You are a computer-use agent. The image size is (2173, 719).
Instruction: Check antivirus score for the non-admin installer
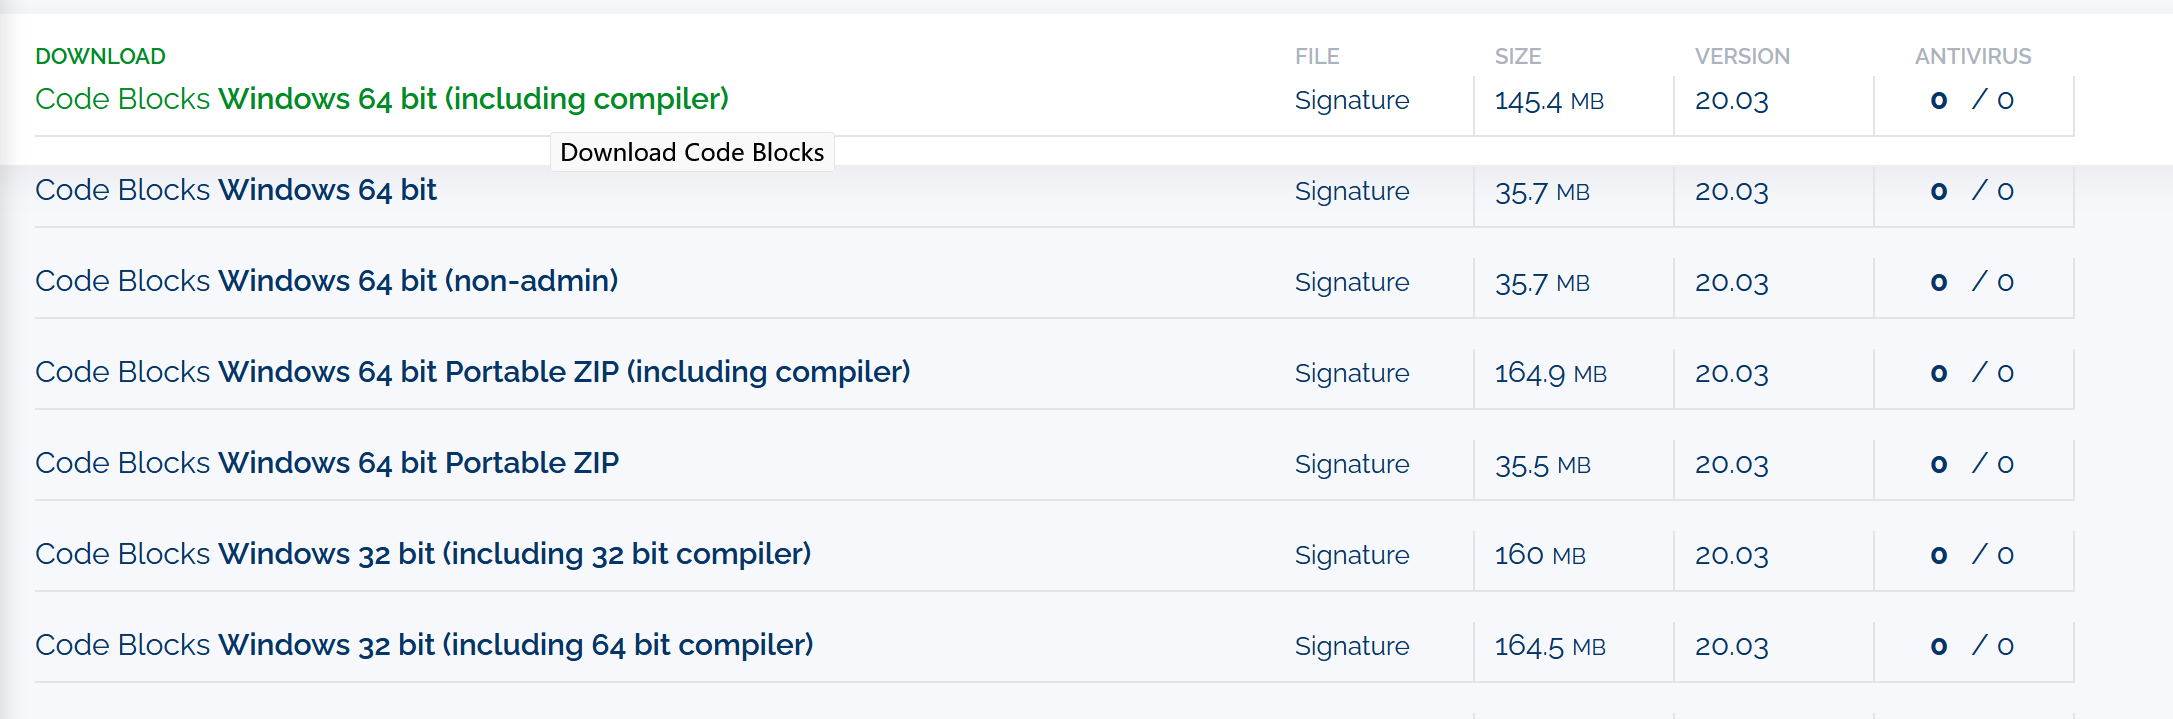point(1972,282)
